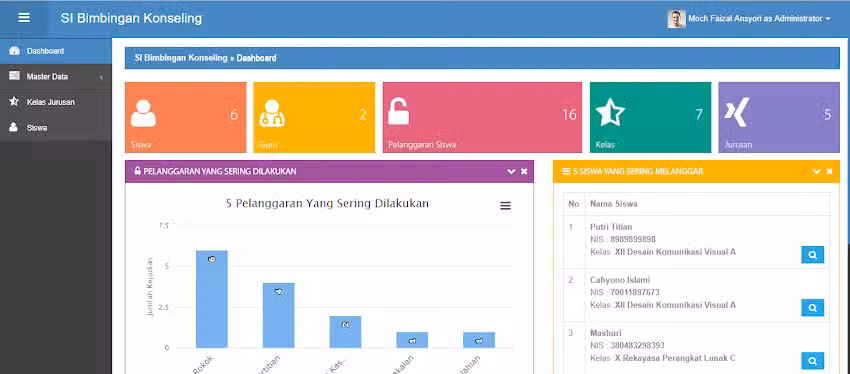The width and height of the screenshot is (850, 374).
Task: Click the half-star icon on Kelas card
Action: point(610,113)
